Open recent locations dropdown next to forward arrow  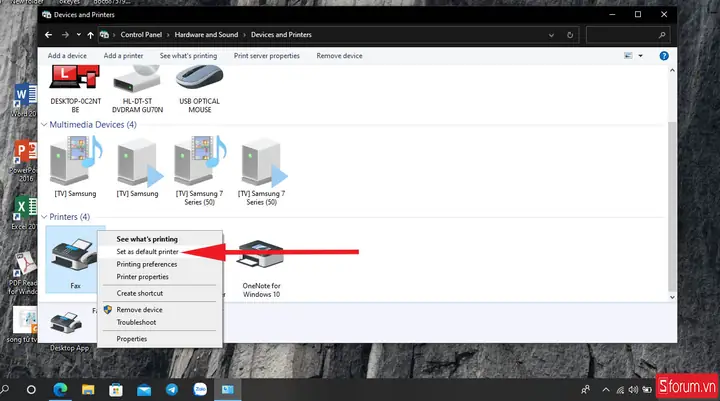click(79, 35)
